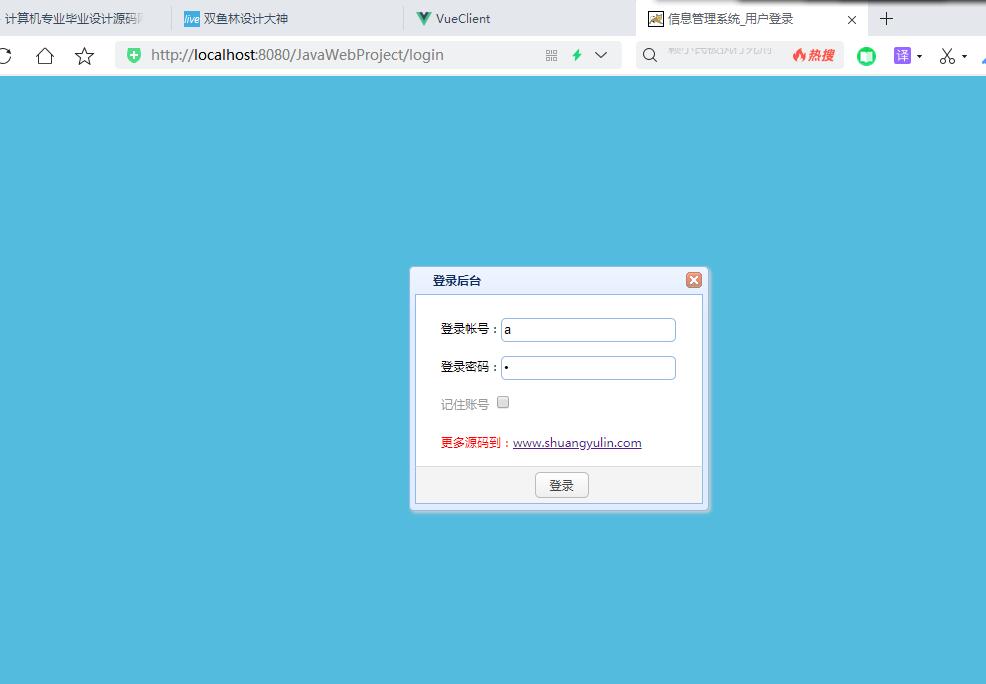Focus the 登录密码 password field
986x684 pixels.
point(588,368)
